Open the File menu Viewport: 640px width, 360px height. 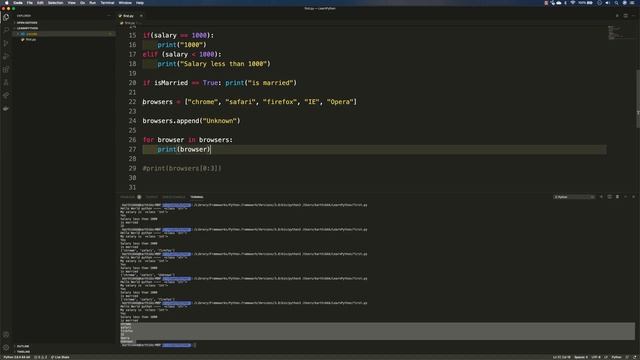click(x=30, y=3)
